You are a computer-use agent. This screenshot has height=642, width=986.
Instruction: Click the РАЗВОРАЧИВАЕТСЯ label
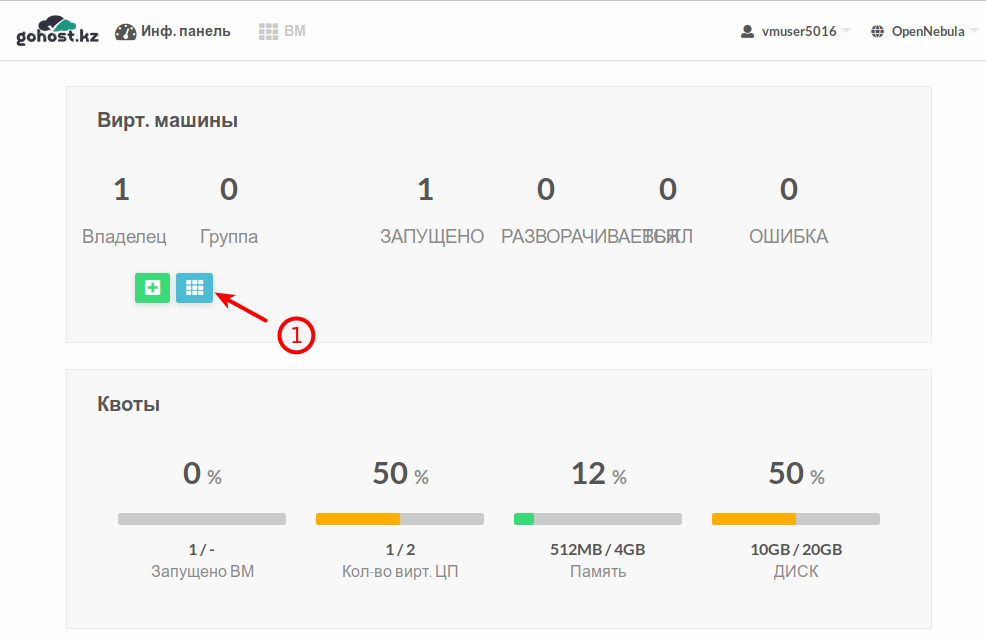click(590, 237)
